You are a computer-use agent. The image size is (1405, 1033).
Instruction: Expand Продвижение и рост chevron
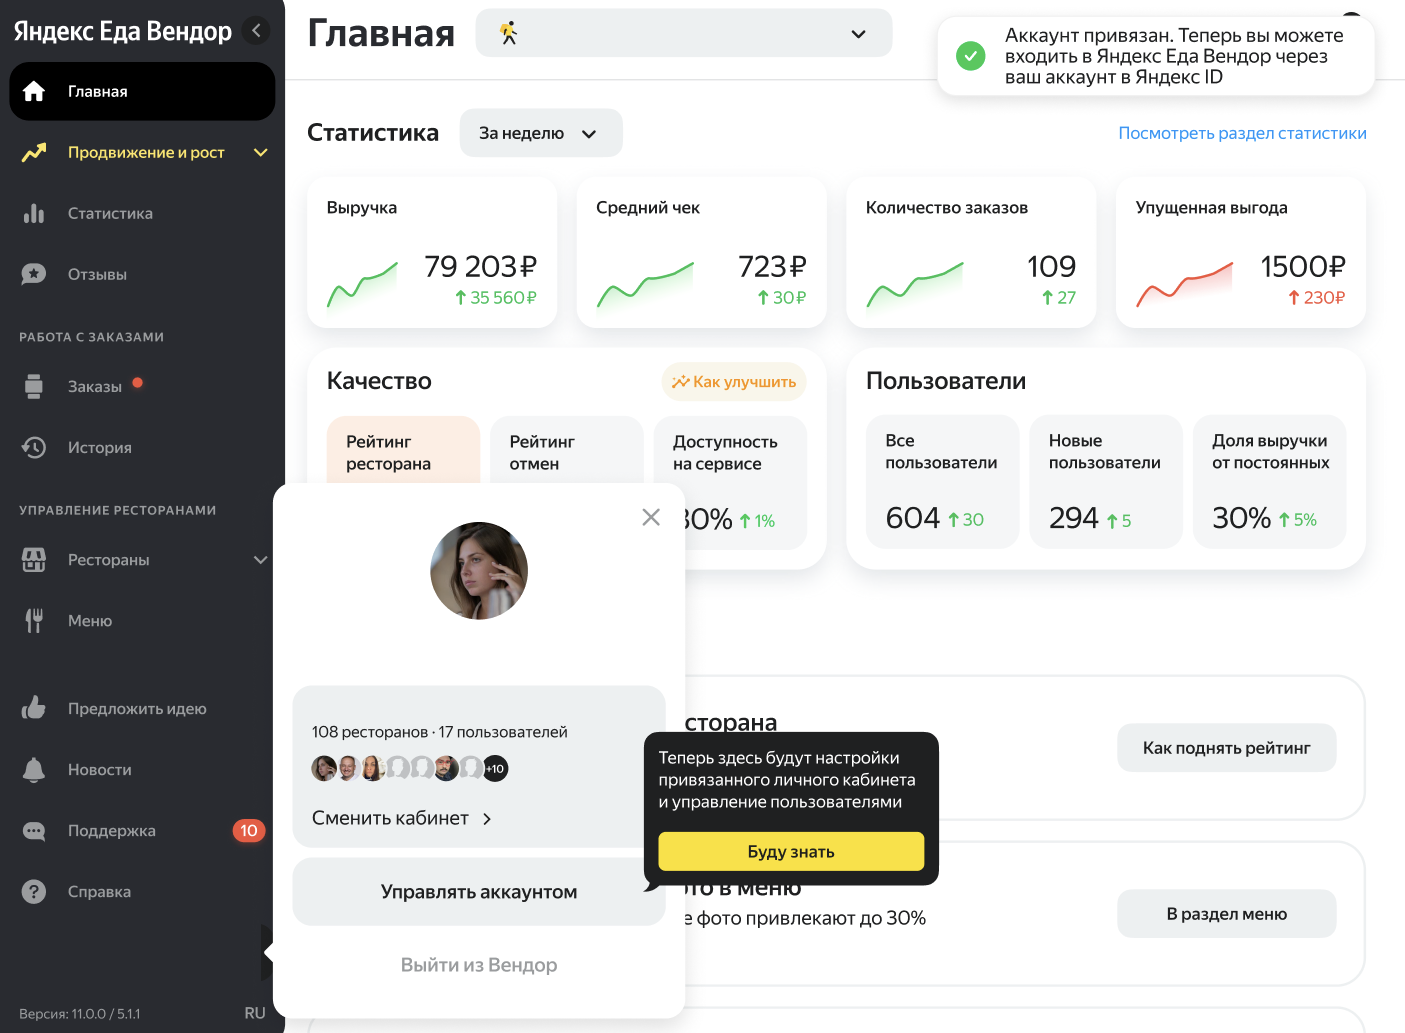coord(261,152)
